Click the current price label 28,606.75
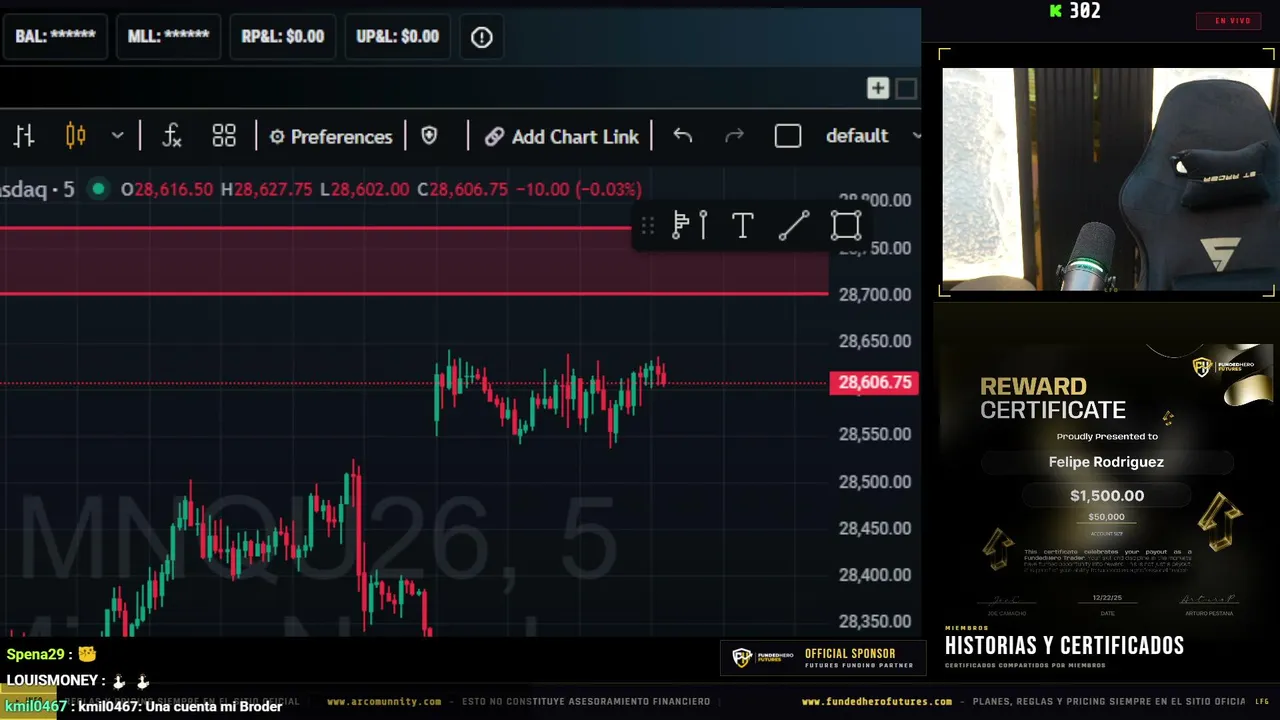 click(875, 382)
